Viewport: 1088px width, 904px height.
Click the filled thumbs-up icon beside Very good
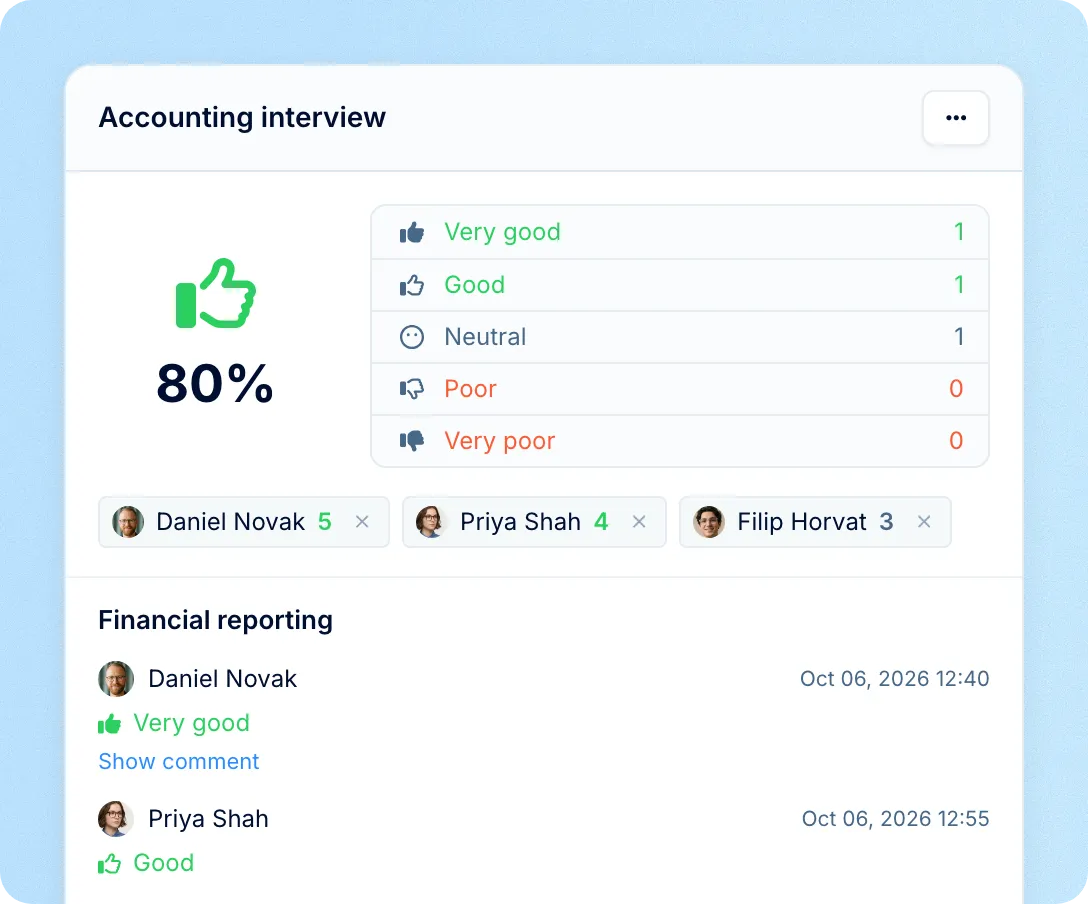coord(411,232)
